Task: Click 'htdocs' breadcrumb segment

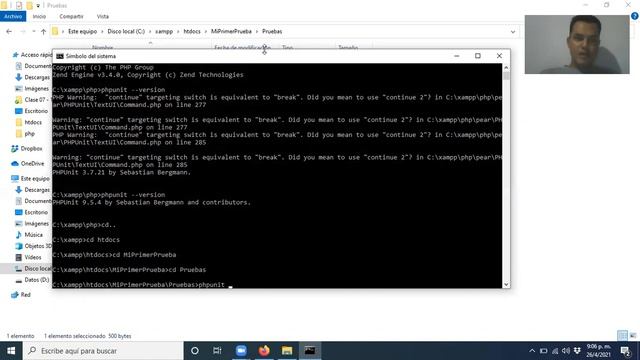Action: (x=192, y=31)
